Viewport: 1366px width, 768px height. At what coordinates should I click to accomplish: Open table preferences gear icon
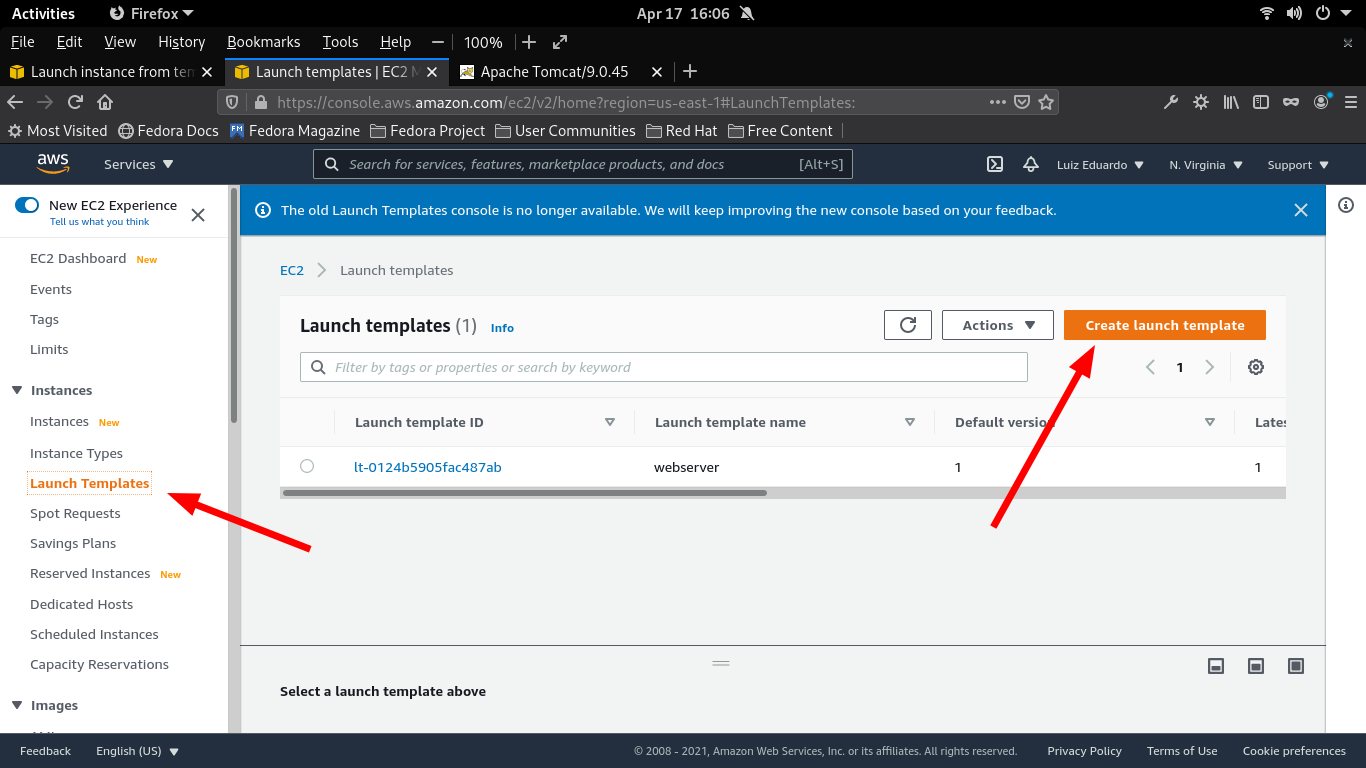pyautogui.click(x=1256, y=367)
